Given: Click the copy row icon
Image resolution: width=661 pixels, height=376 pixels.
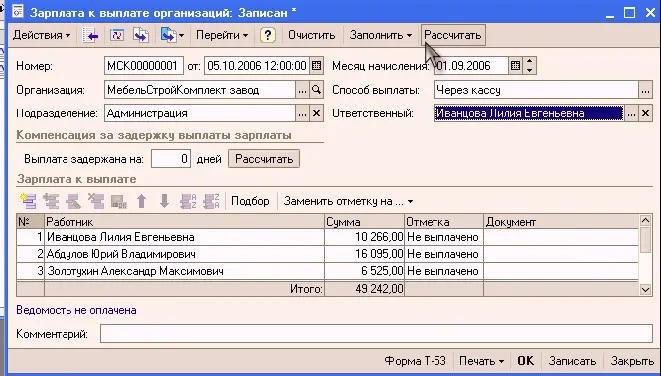Looking at the screenshot, I should point(51,201).
